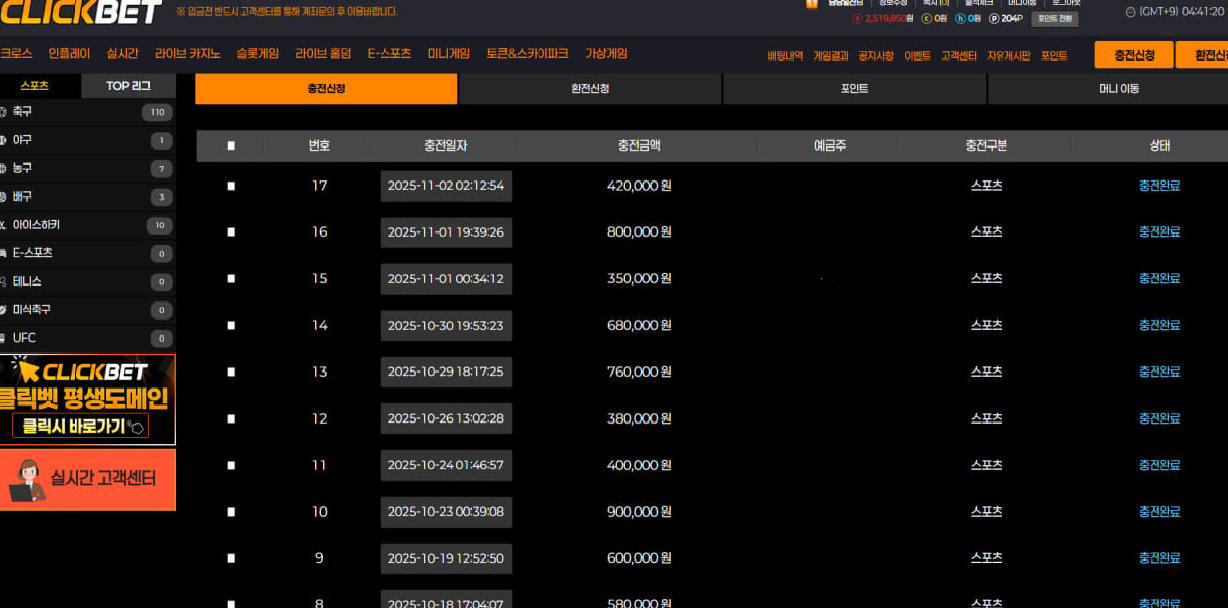This screenshot has height=608, width=1228.
Task: Open 슬롯게임 in the main navigation
Action: point(257,54)
